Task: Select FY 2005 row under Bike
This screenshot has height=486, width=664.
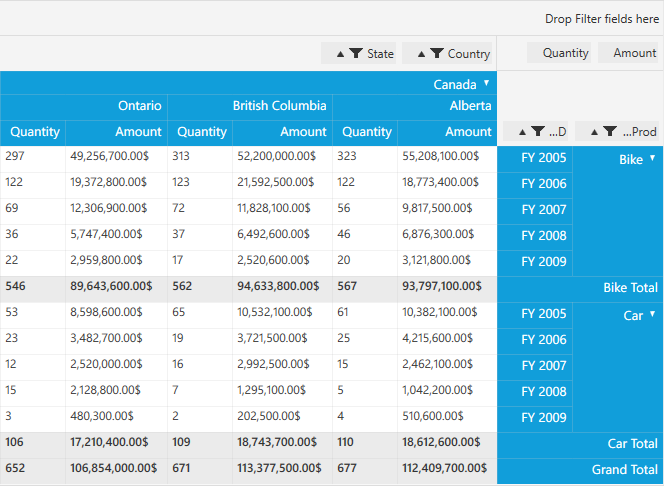Action: (535, 158)
